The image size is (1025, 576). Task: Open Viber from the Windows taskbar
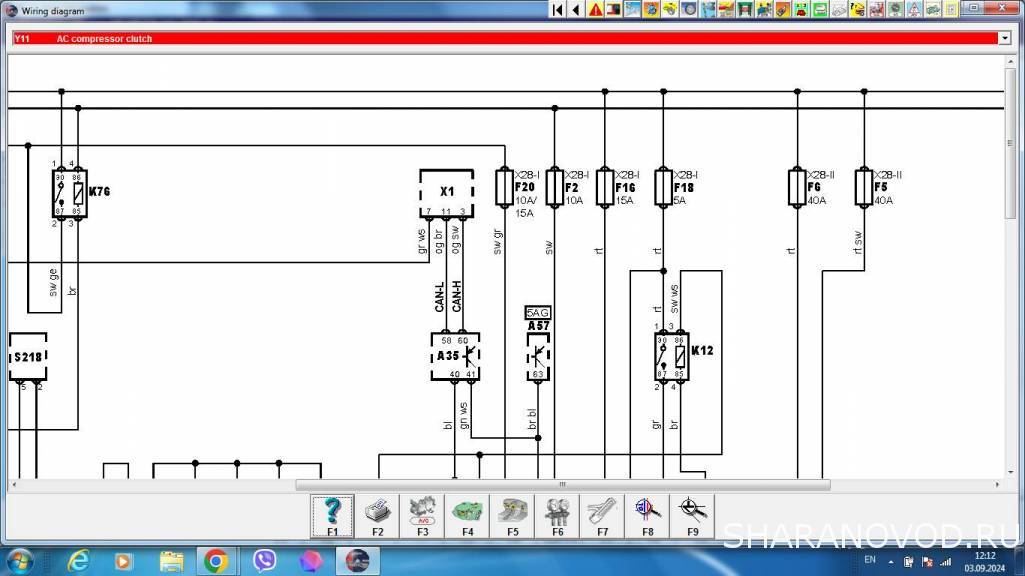tap(264, 560)
